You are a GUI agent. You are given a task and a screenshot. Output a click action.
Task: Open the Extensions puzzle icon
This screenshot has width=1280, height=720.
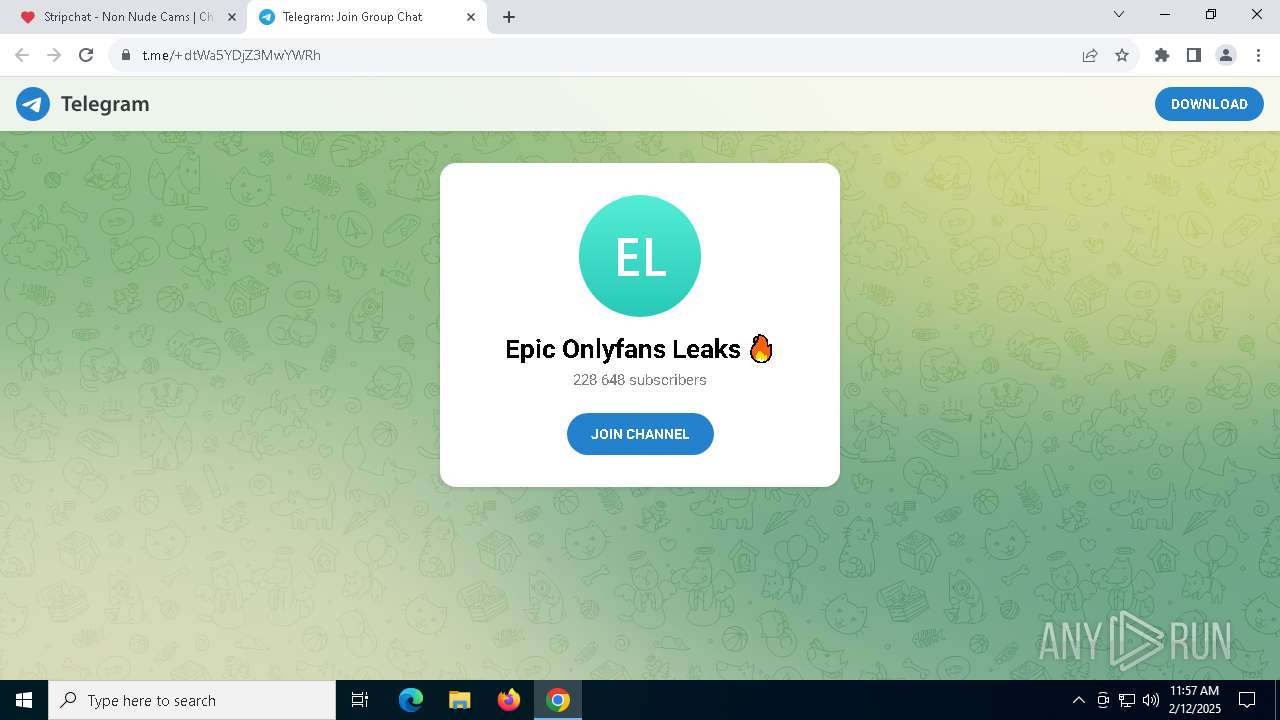1162,55
